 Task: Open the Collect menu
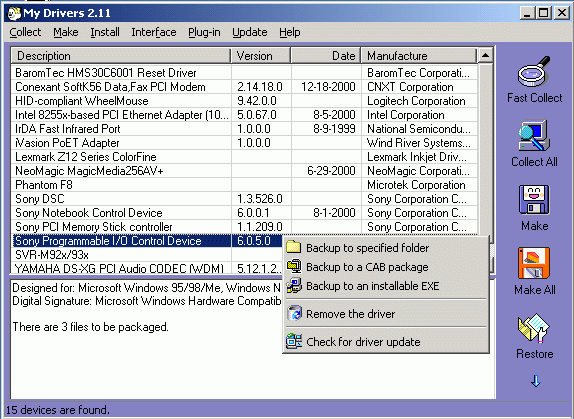[x=25, y=32]
